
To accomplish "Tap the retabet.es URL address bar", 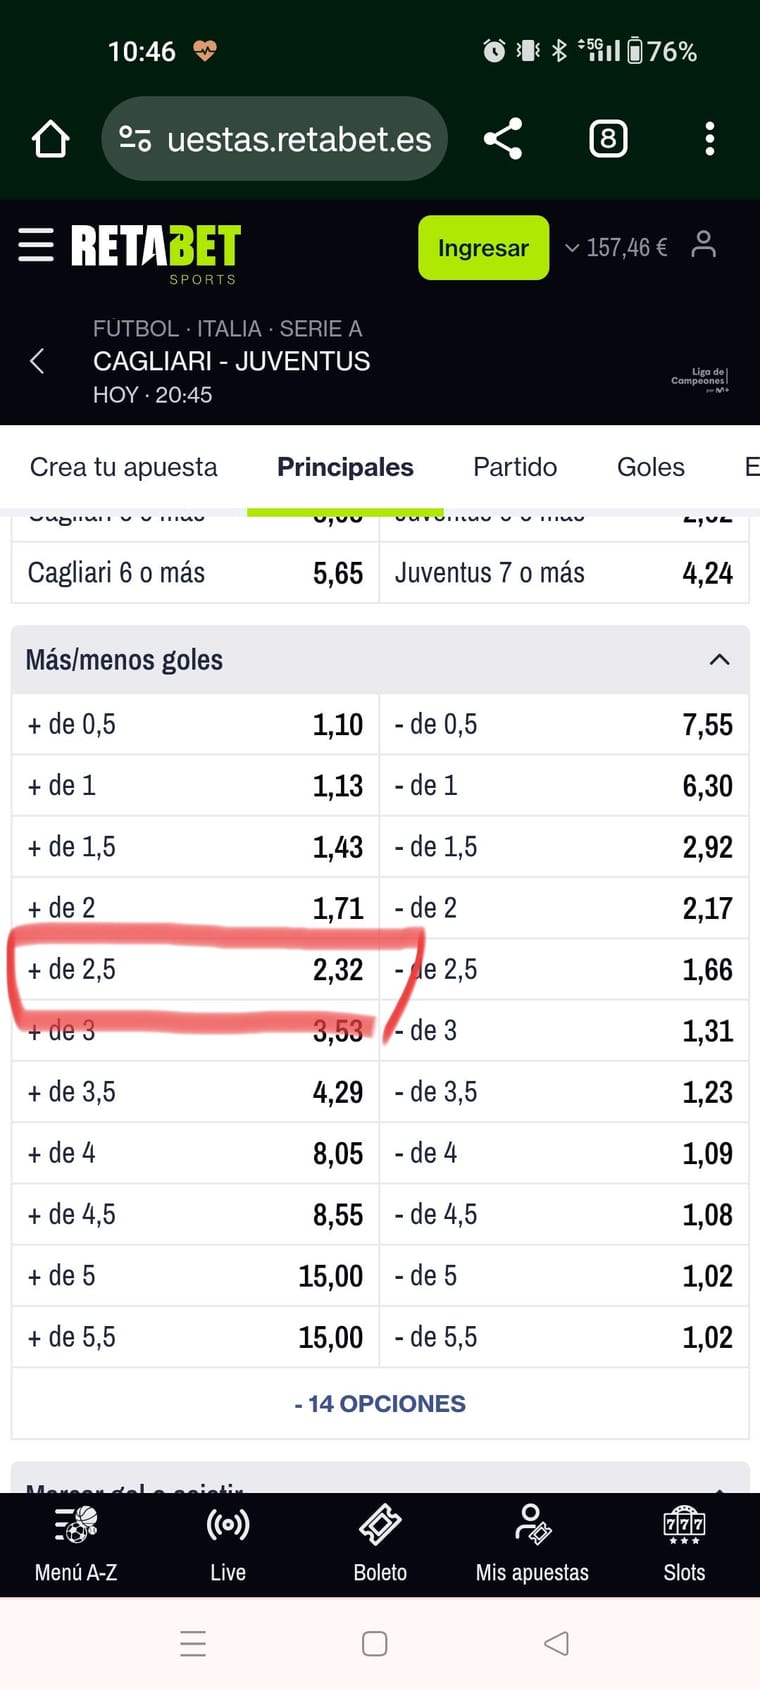I will 274,139.
